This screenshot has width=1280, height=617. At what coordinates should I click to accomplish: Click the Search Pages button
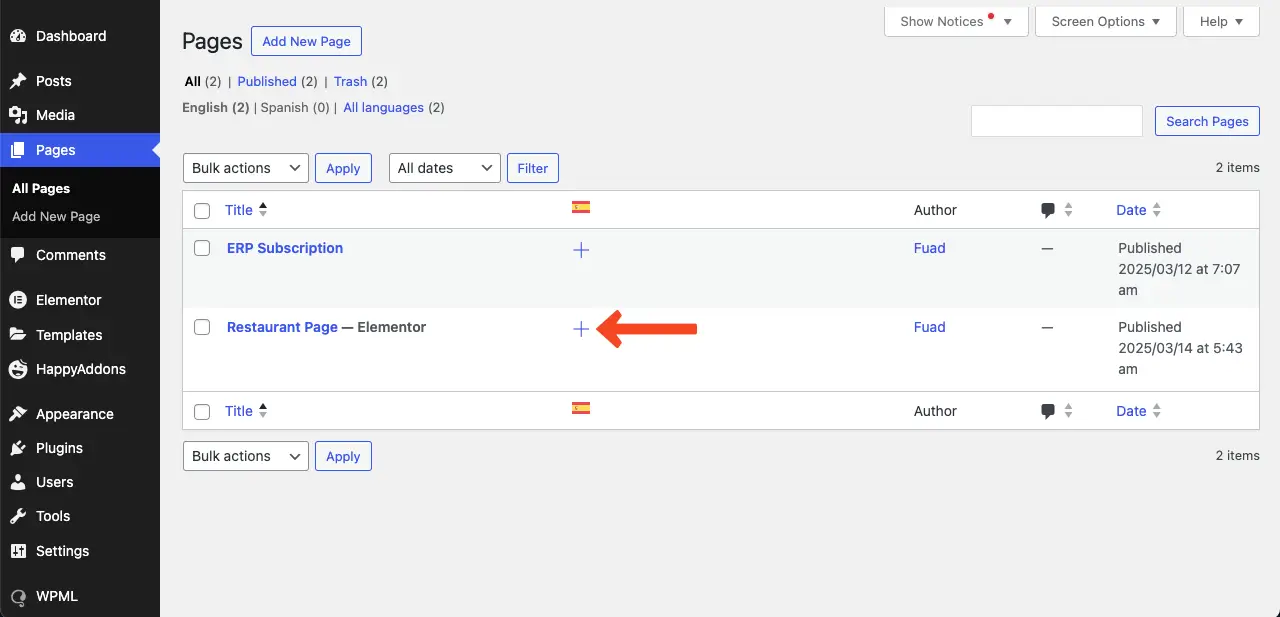(1207, 121)
